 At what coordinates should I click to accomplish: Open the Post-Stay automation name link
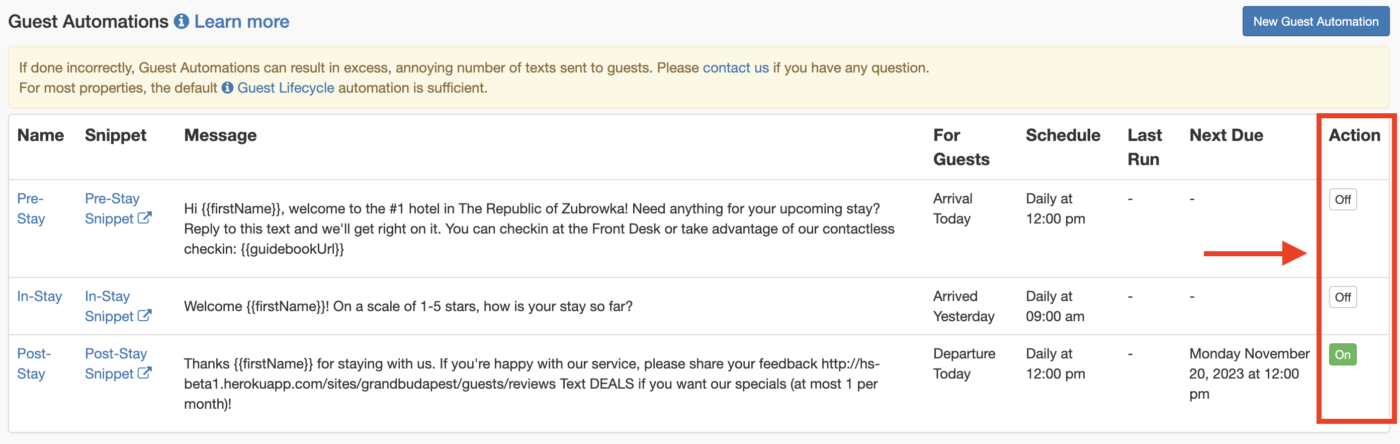pyautogui.click(x=32, y=363)
